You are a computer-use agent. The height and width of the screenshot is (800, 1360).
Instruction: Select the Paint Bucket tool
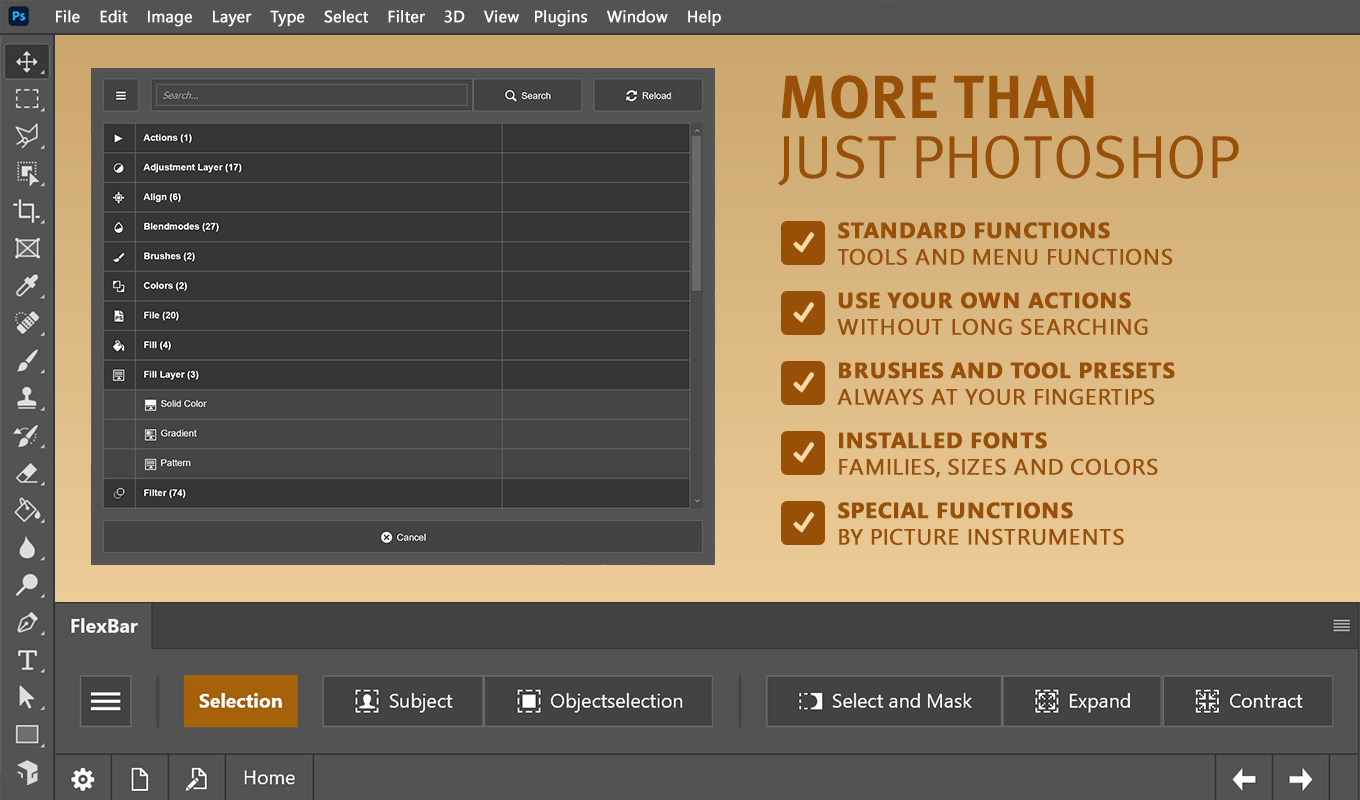tap(27, 510)
